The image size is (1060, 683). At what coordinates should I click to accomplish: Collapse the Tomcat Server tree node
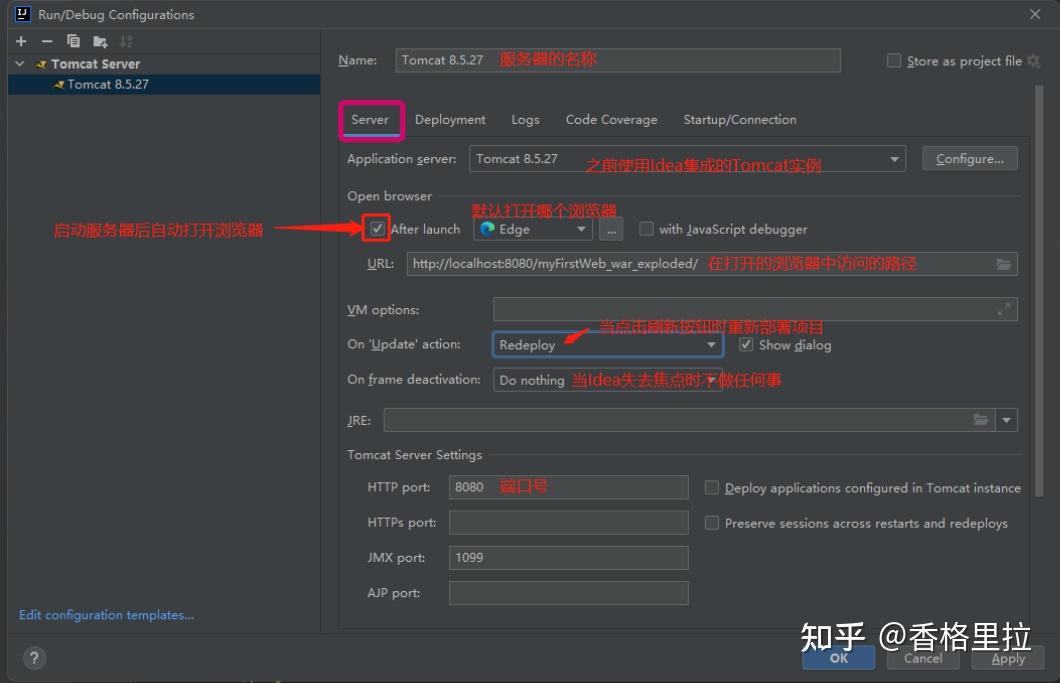20,63
